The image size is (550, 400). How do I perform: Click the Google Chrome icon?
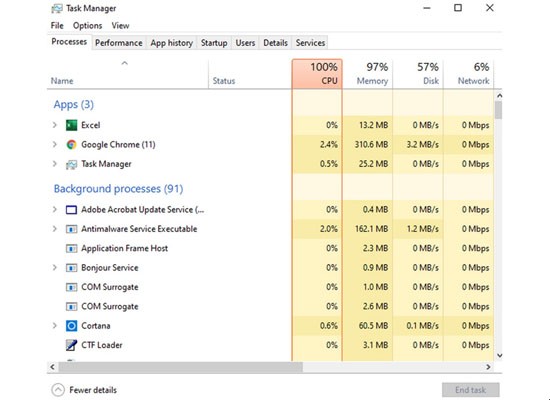pyautogui.click(x=71, y=145)
